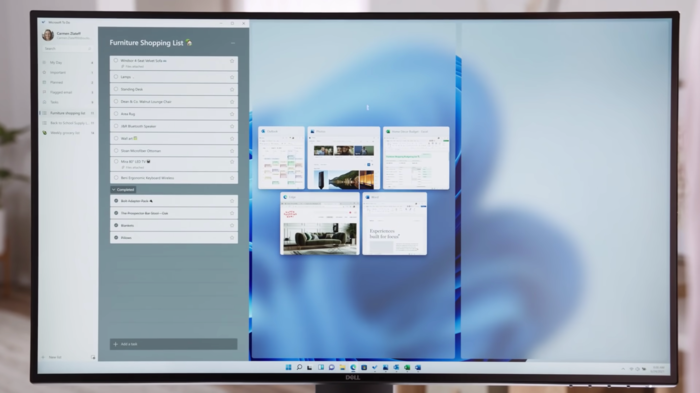700x393 pixels.
Task: Check off the Wall art task
Action: [116, 138]
